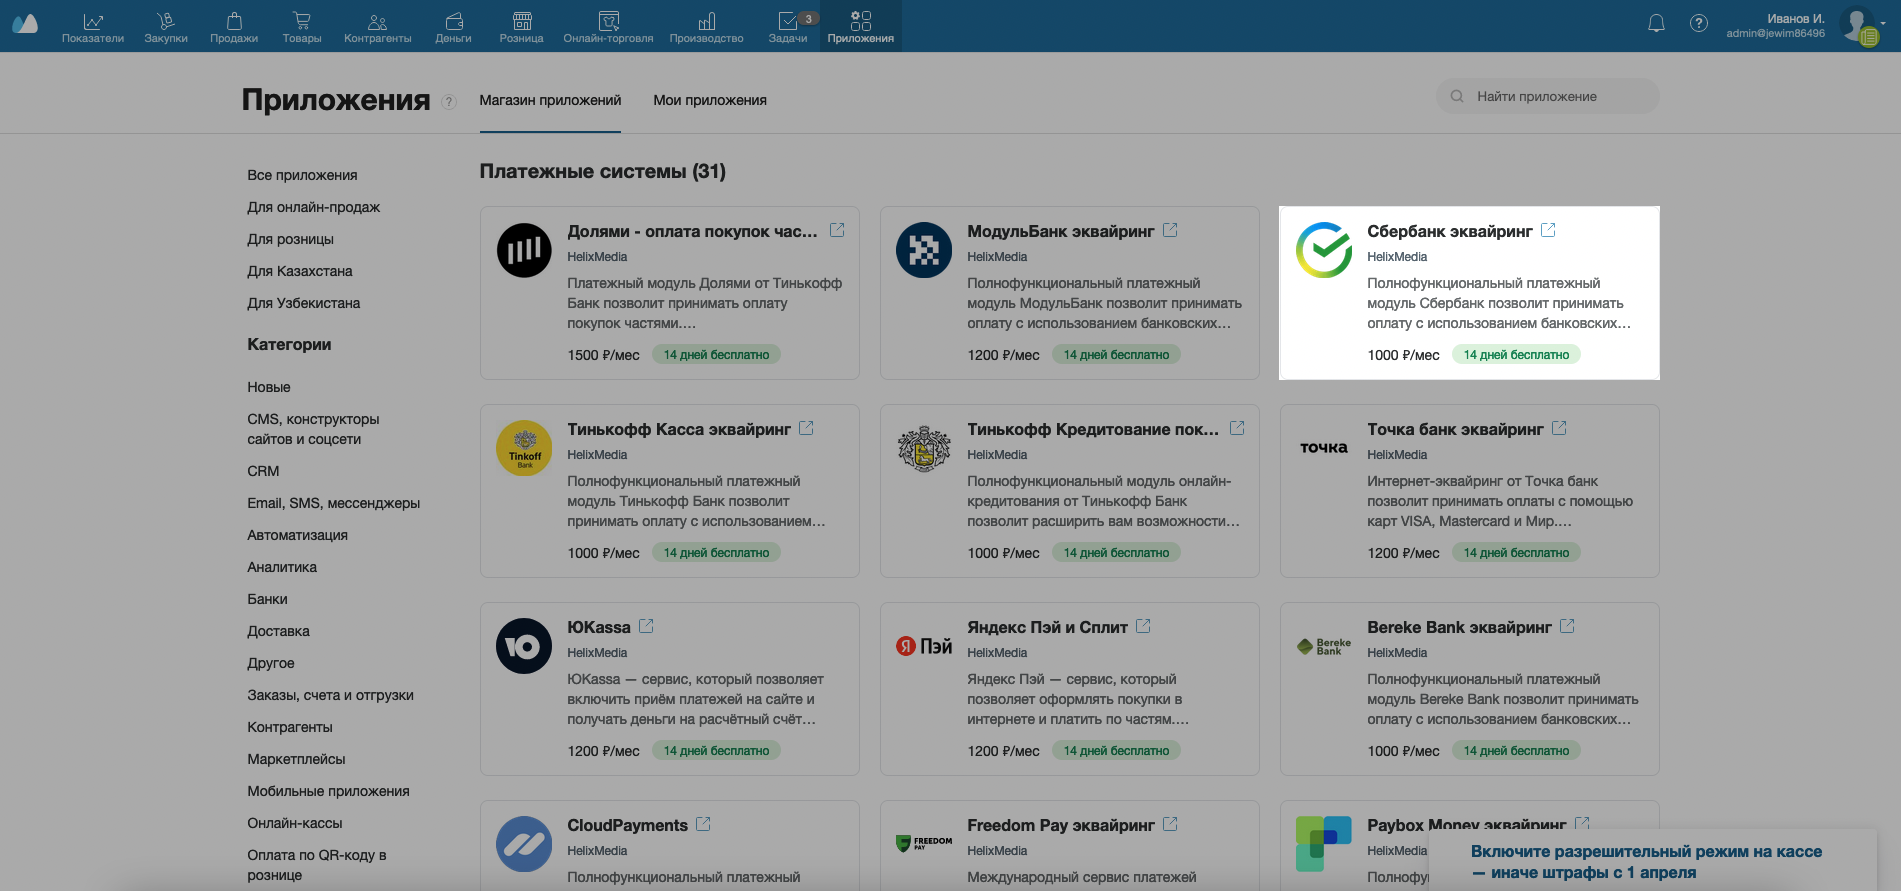Filter by Для розницы
The height and width of the screenshot is (891, 1901).
click(x=291, y=239)
